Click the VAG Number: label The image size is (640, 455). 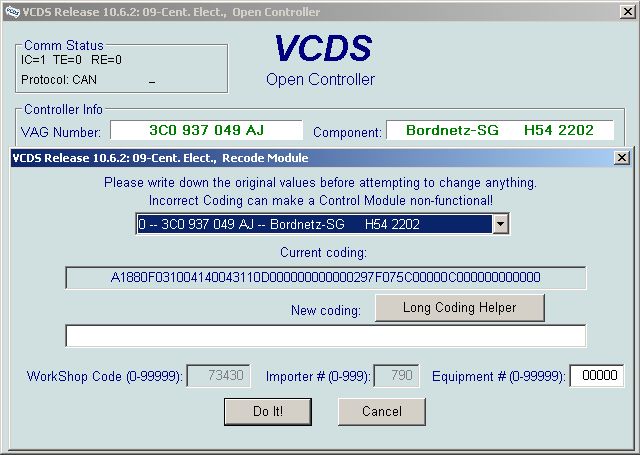(x=61, y=132)
